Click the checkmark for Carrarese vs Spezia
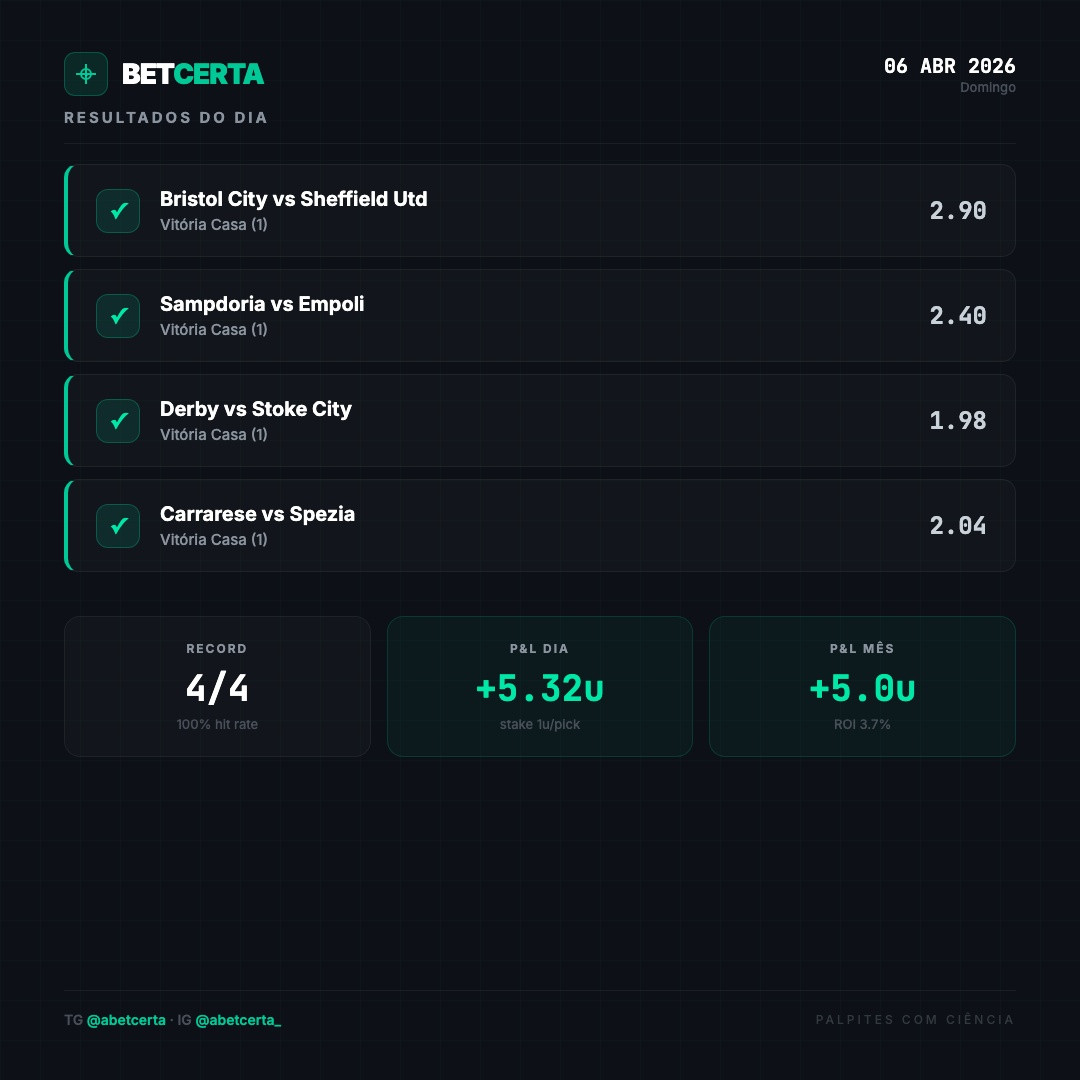 (x=118, y=526)
